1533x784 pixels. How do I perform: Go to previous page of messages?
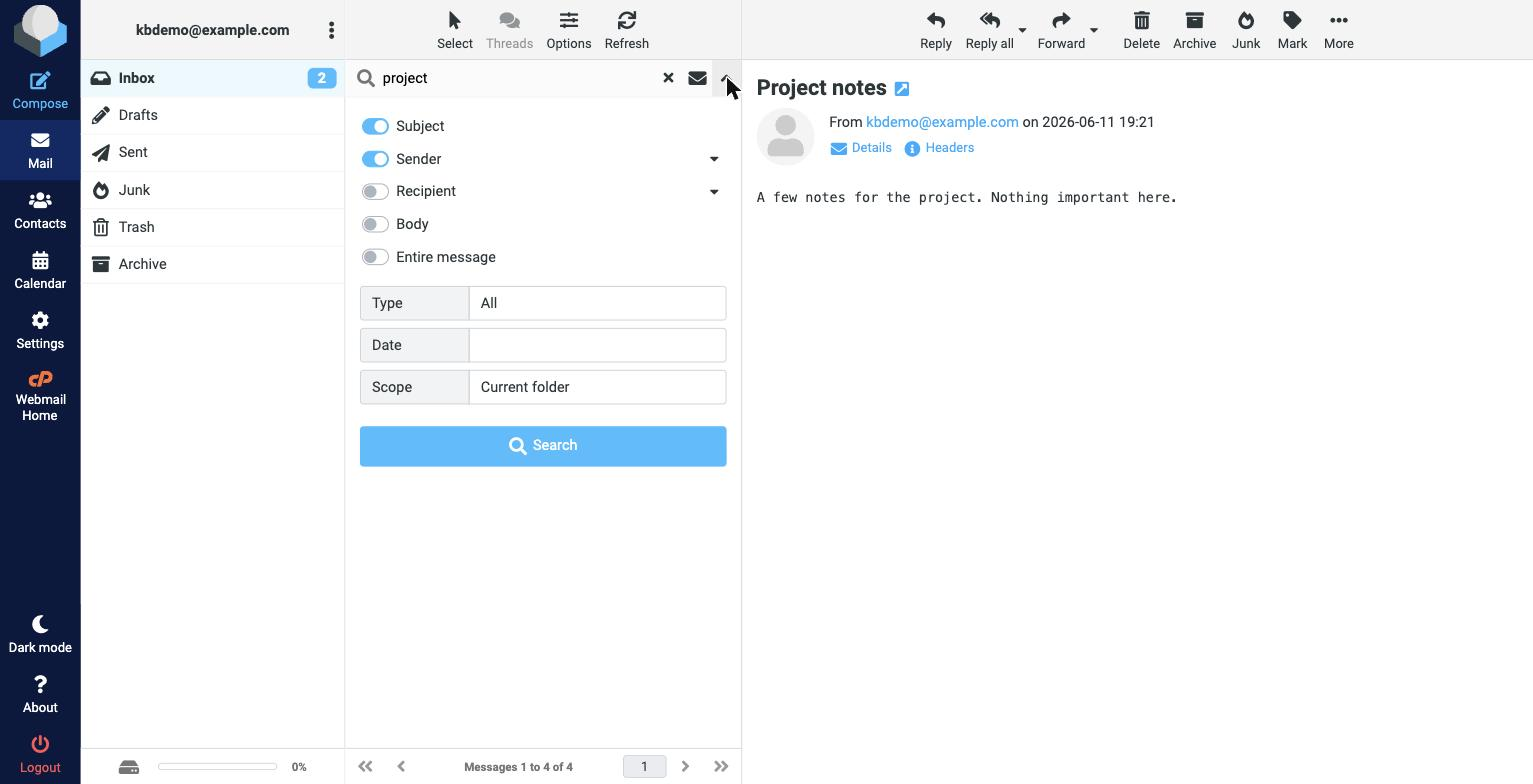401,767
